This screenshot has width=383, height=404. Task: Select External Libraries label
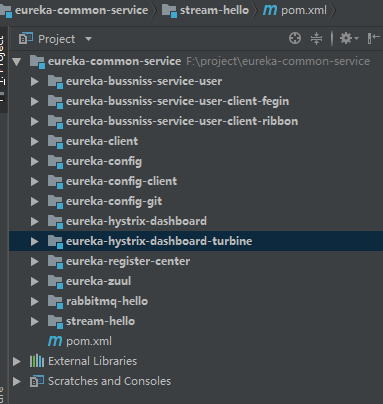[92, 361]
